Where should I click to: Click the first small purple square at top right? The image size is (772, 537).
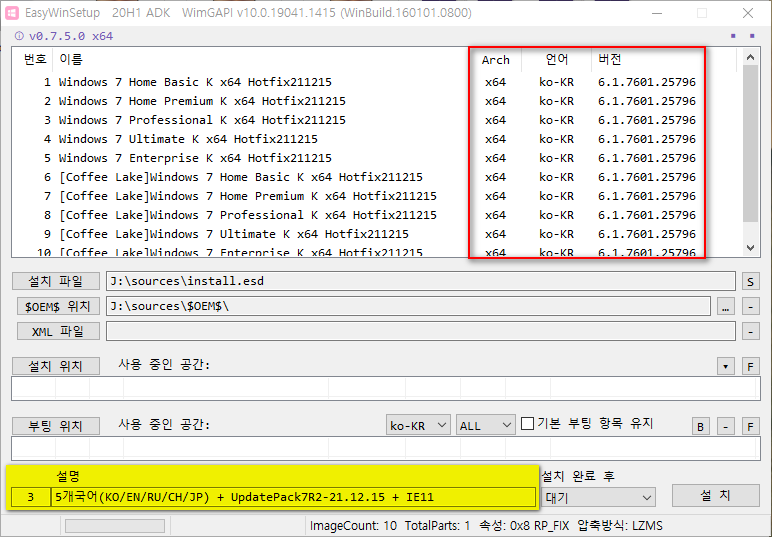733,36
